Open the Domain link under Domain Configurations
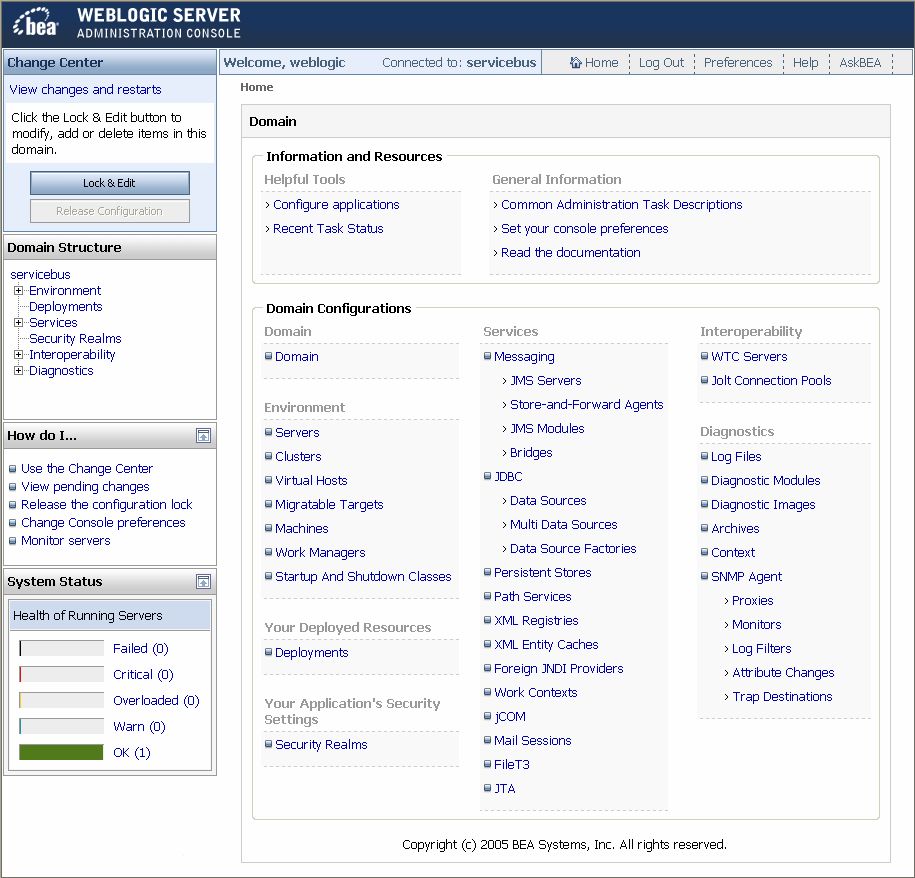The width and height of the screenshot is (915, 878). point(296,356)
